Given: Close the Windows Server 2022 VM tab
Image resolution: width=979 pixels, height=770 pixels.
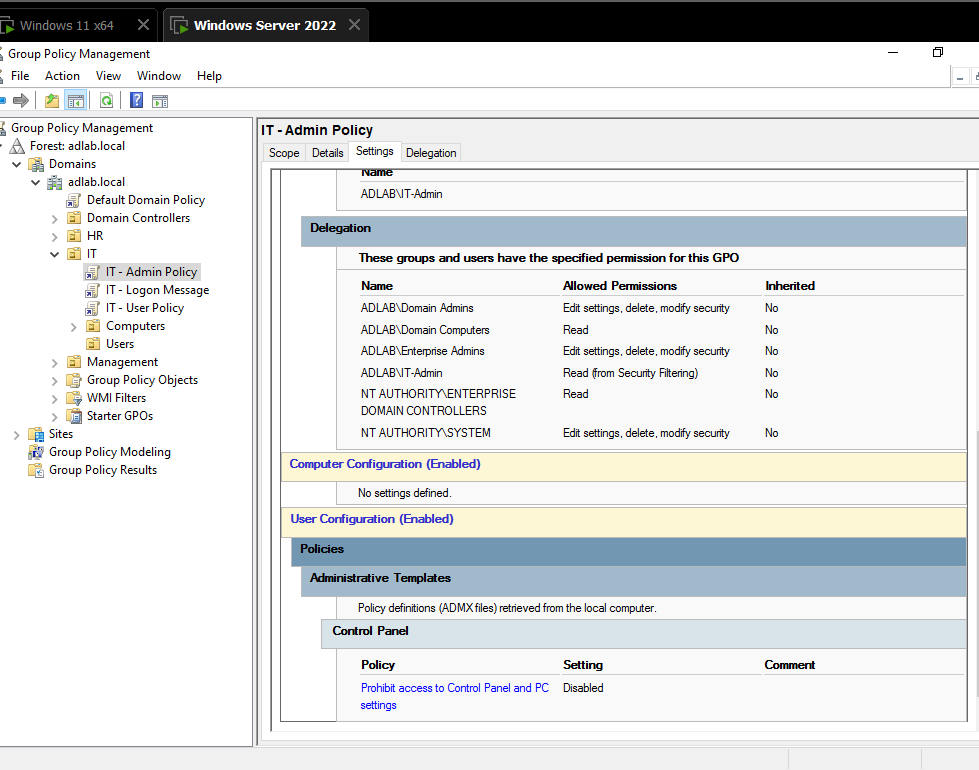Looking at the screenshot, I should [x=355, y=25].
